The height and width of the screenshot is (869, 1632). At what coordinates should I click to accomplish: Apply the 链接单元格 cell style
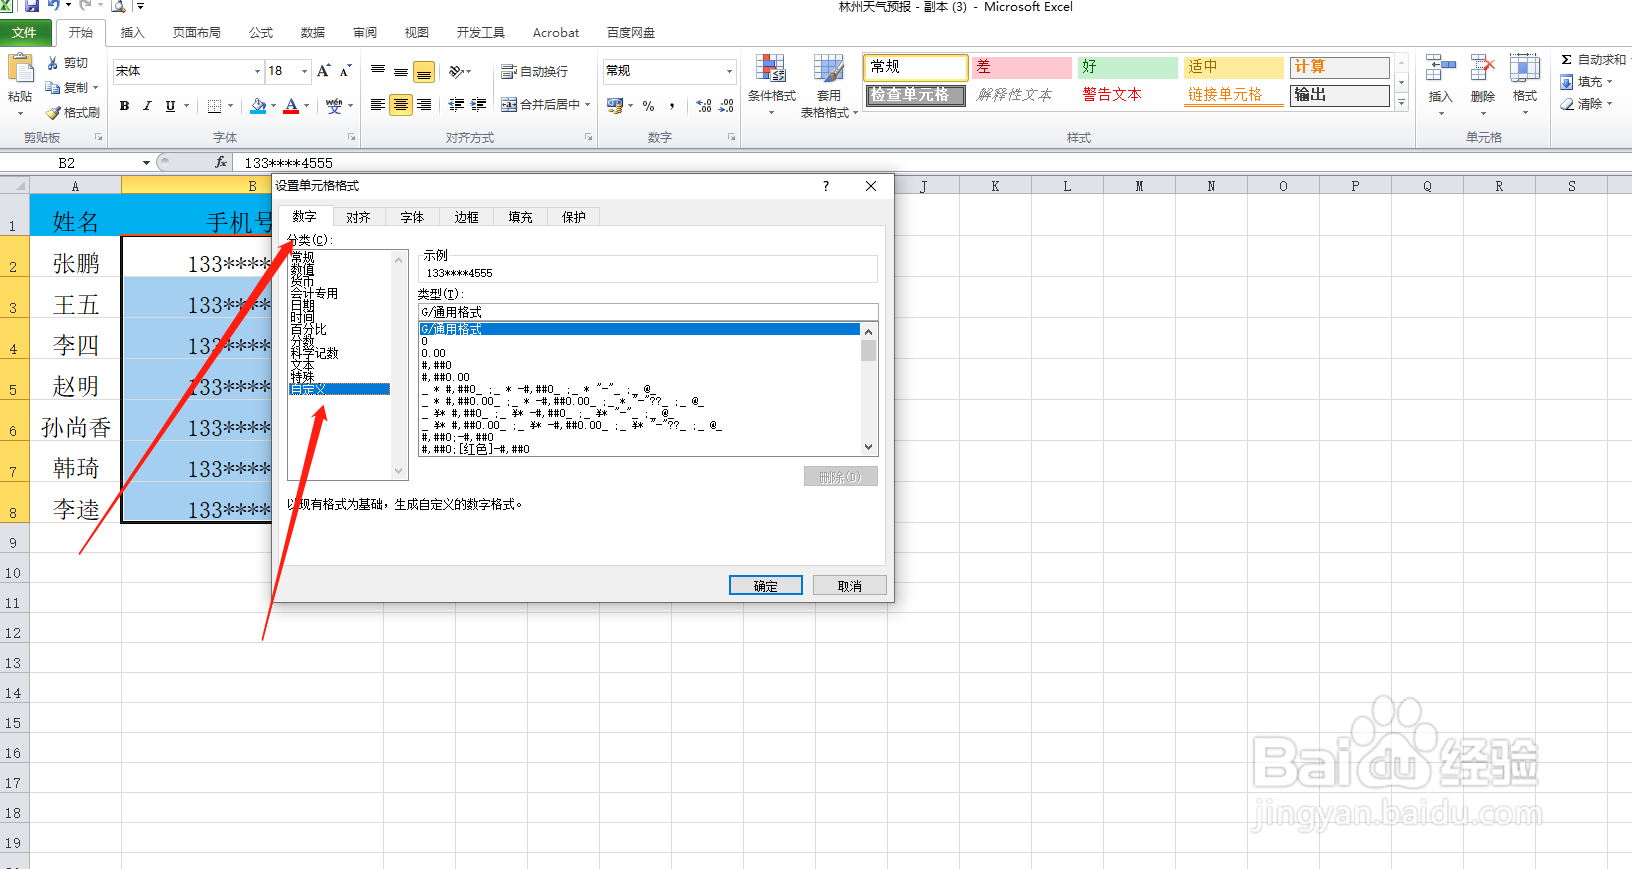1234,95
